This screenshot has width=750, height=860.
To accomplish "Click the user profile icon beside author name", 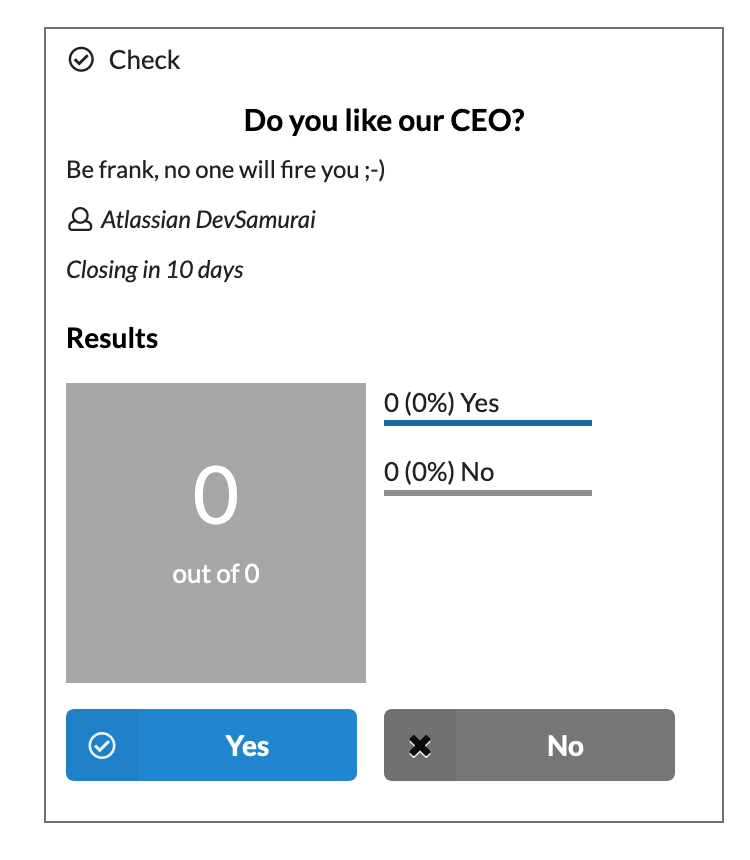I will coord(79,220).
